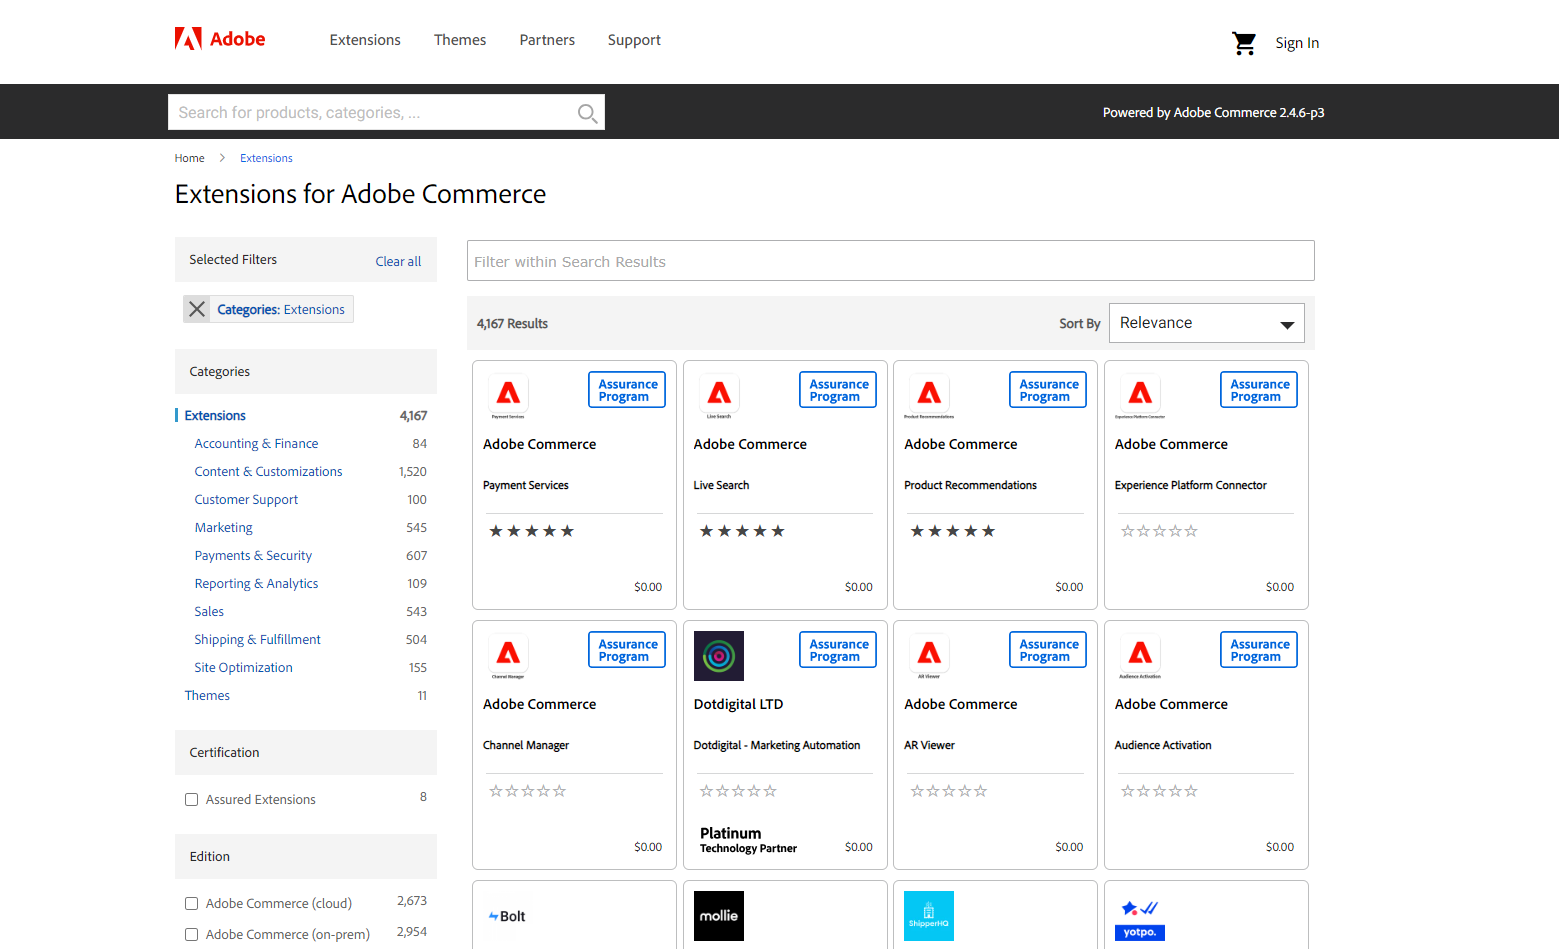
Task: Select the Content & Customizations category
Action: [x=268, y=471]
